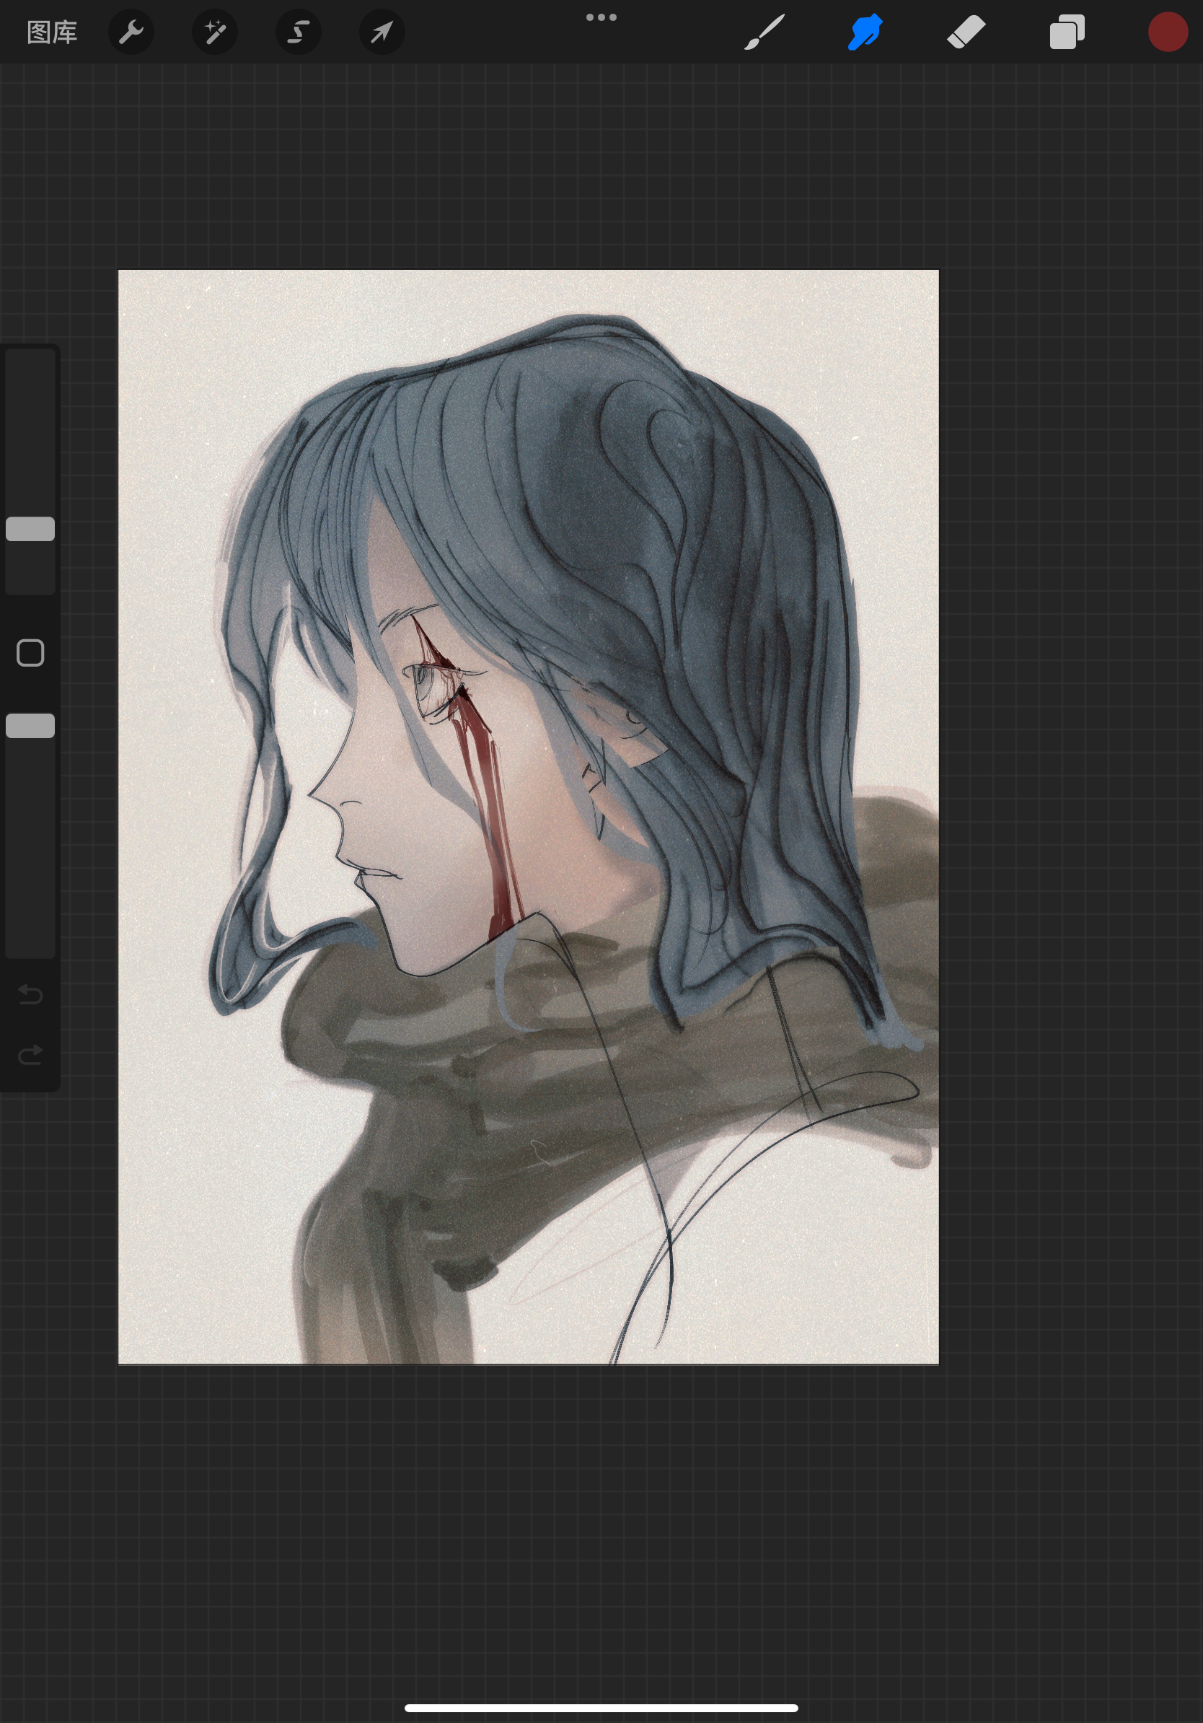Screen dimensions: 1203x1723
Task: Open the Adjustments magic wand menu
Action: [x=215, y=32]
